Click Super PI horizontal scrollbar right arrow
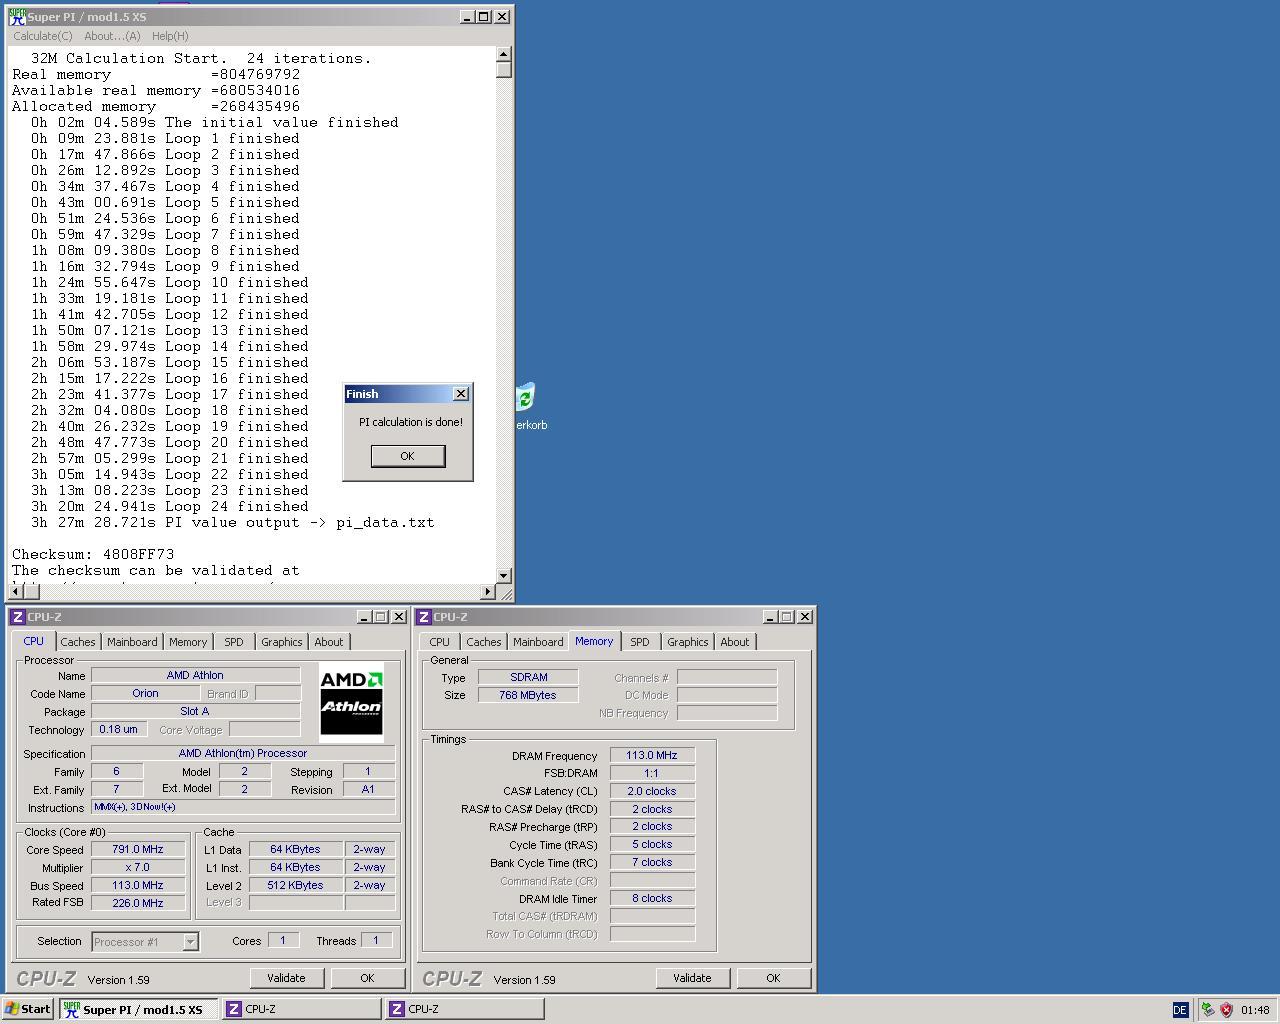This screenshot has width=1280, height=1024. tap(488, 592)
